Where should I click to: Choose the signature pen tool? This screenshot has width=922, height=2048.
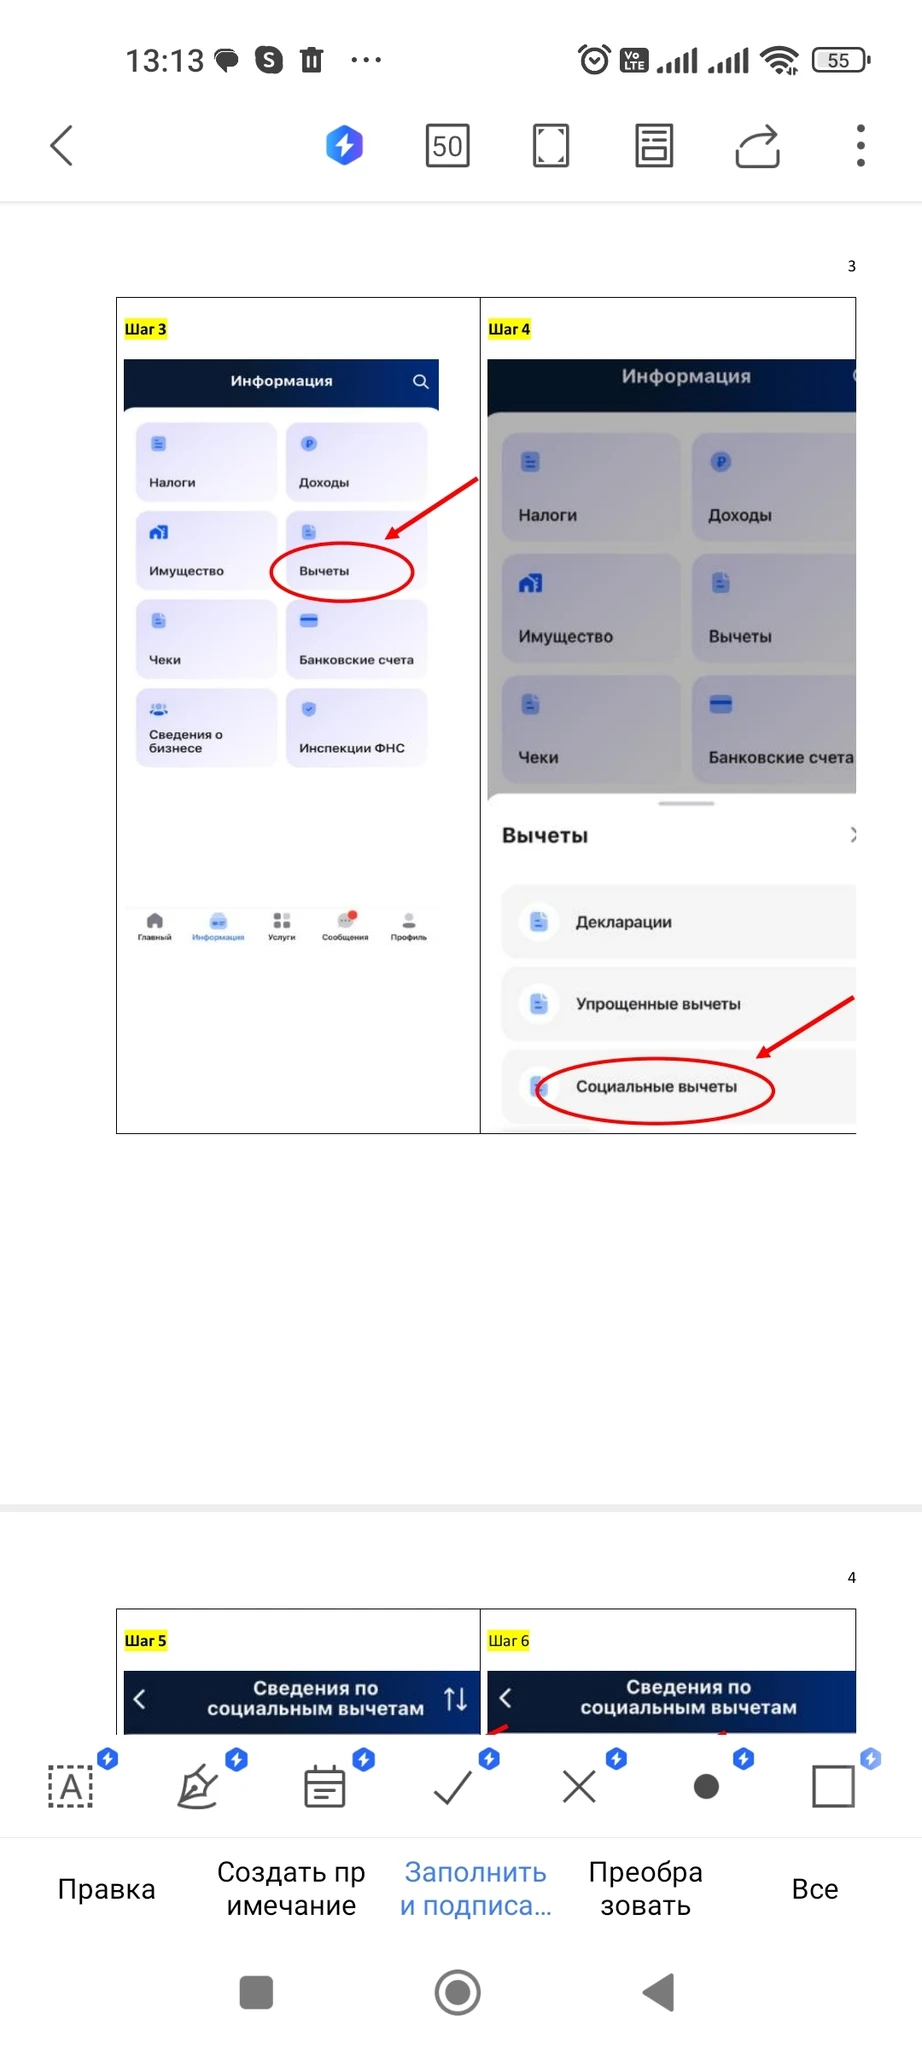pos(198,1786)
